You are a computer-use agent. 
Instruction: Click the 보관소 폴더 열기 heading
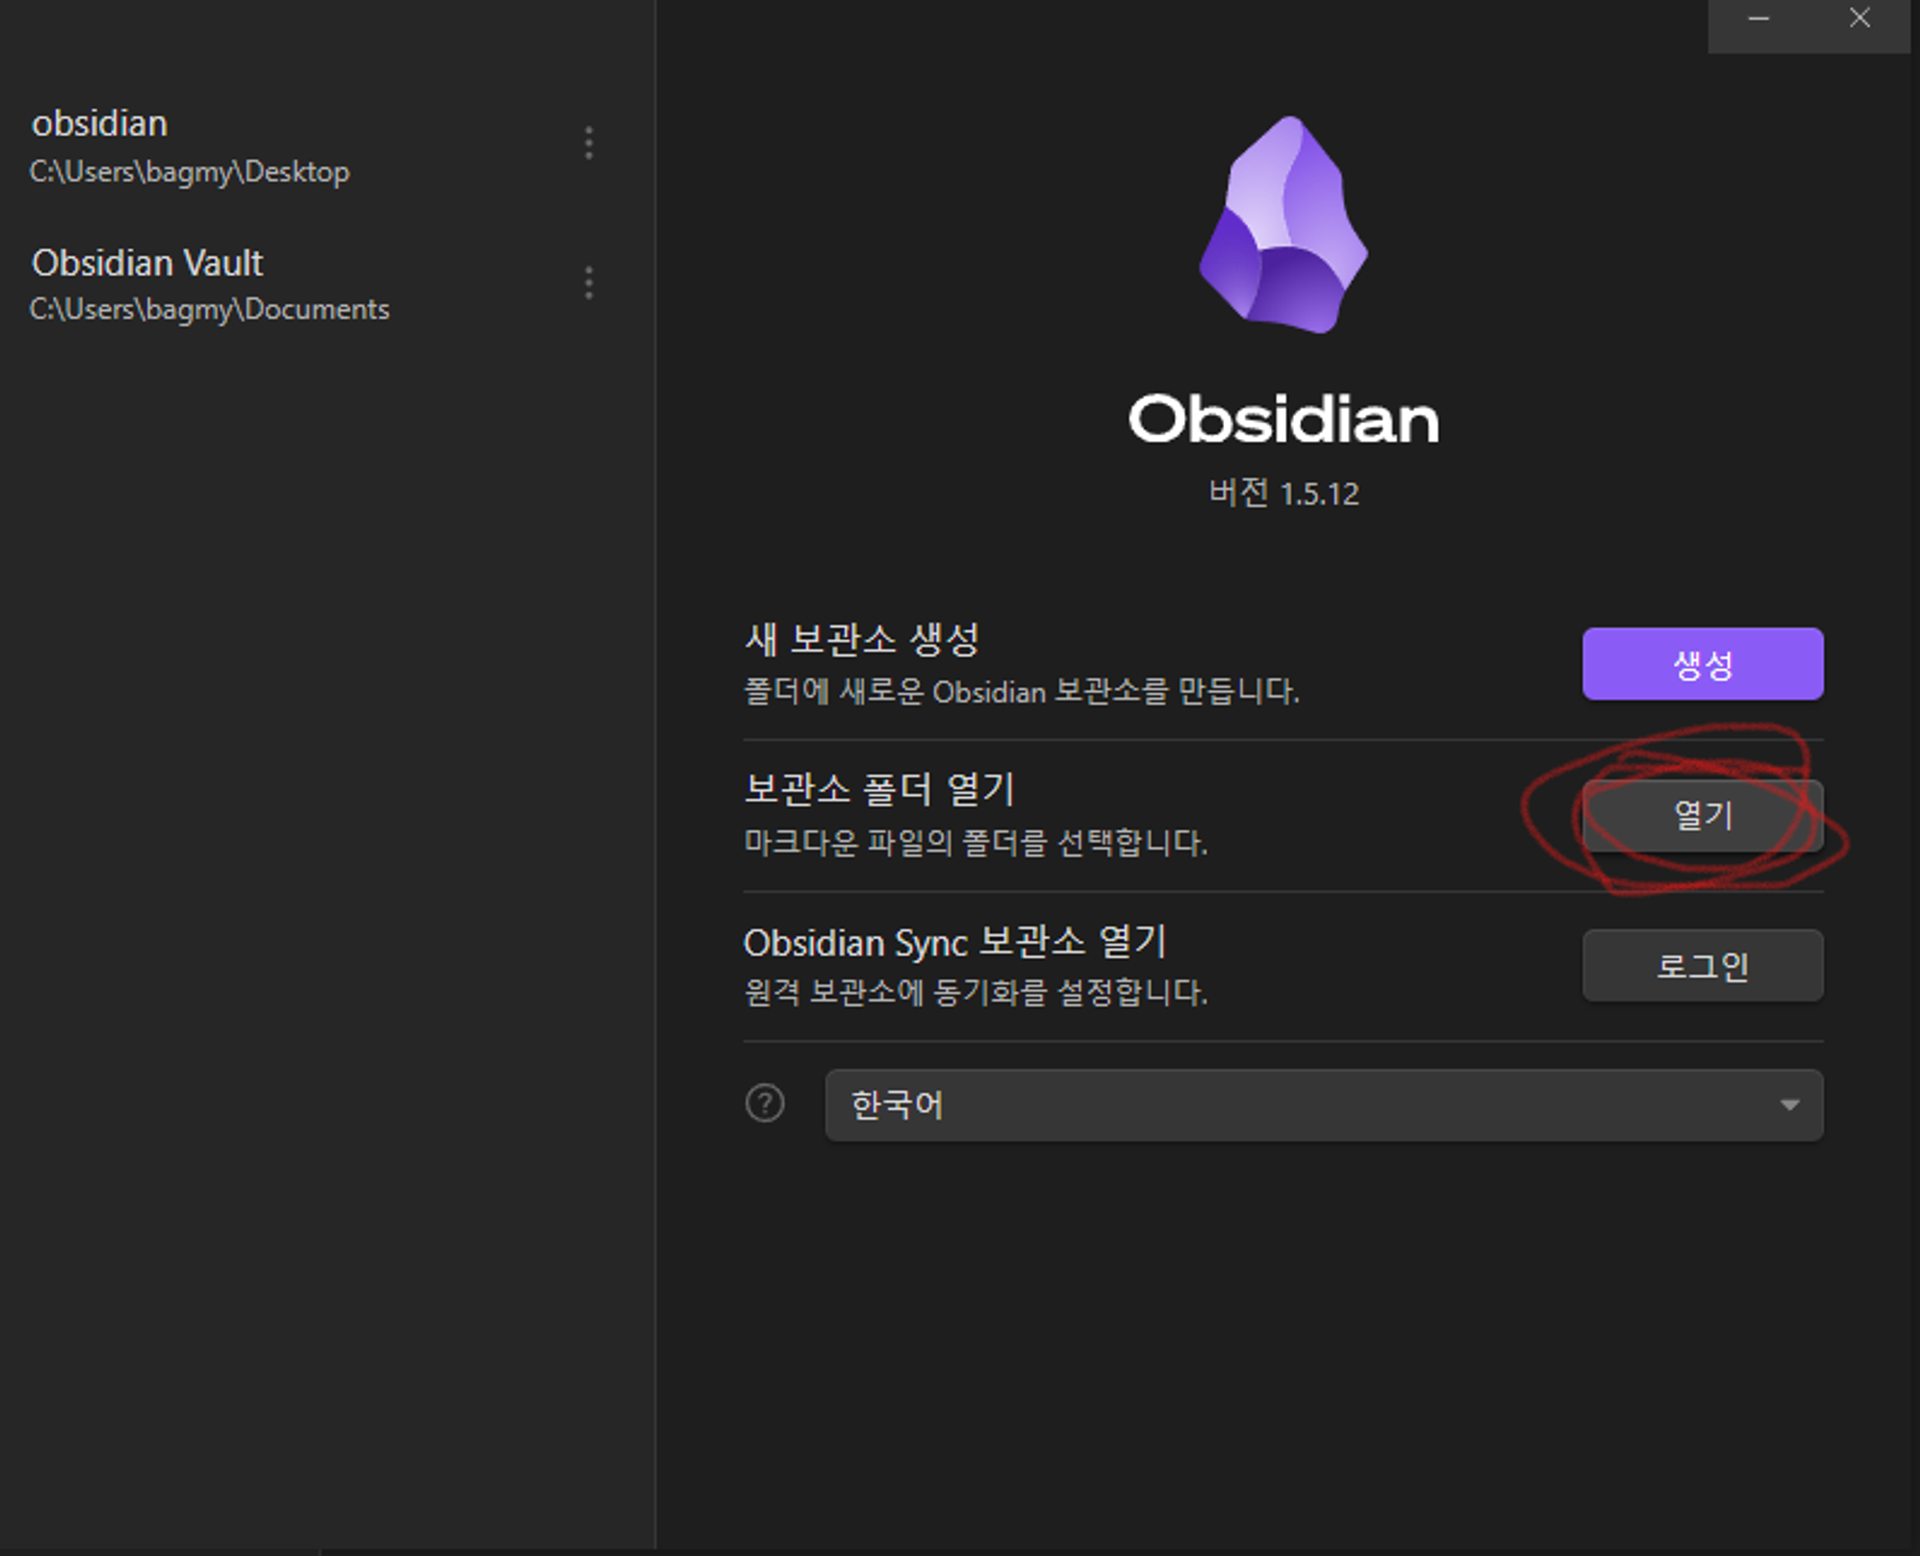point(880,789)
